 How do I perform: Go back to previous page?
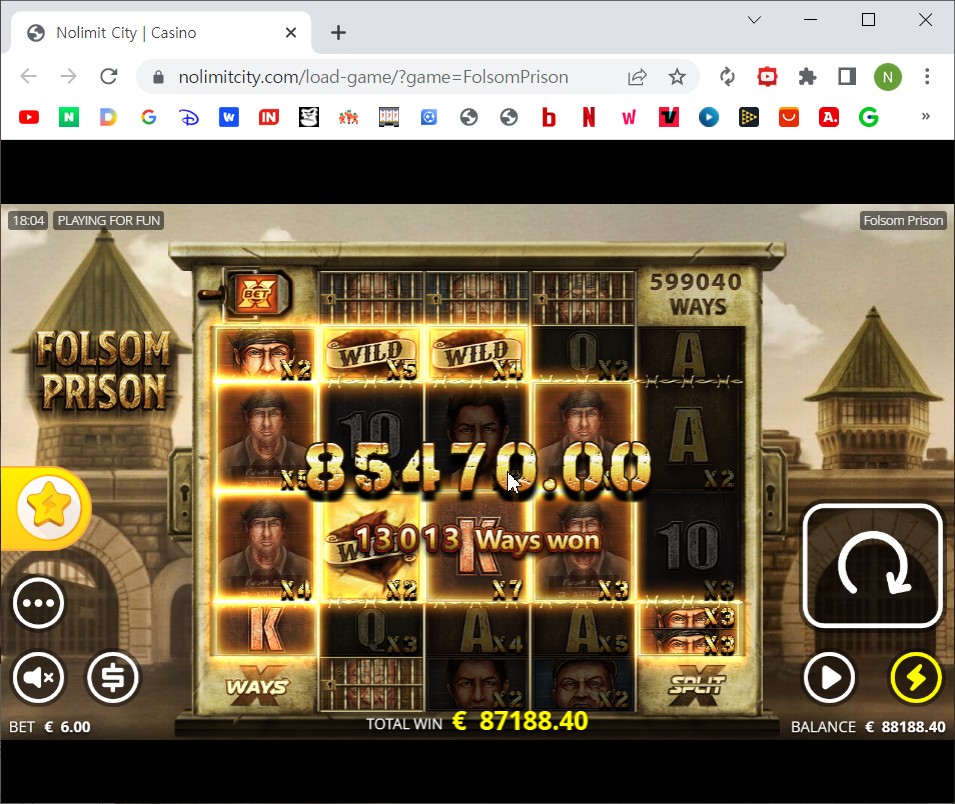(x=29, y=76)
